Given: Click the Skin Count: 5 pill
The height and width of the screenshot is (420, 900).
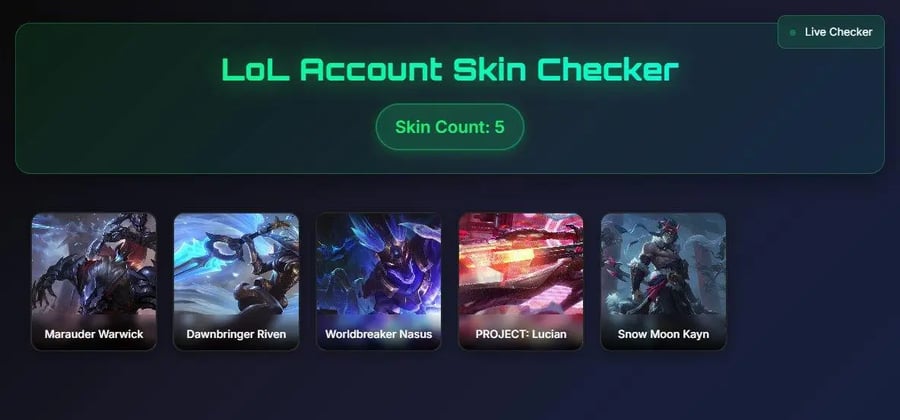Looking at the screenshot, I should pyautogui.click(x=450, y=127).
